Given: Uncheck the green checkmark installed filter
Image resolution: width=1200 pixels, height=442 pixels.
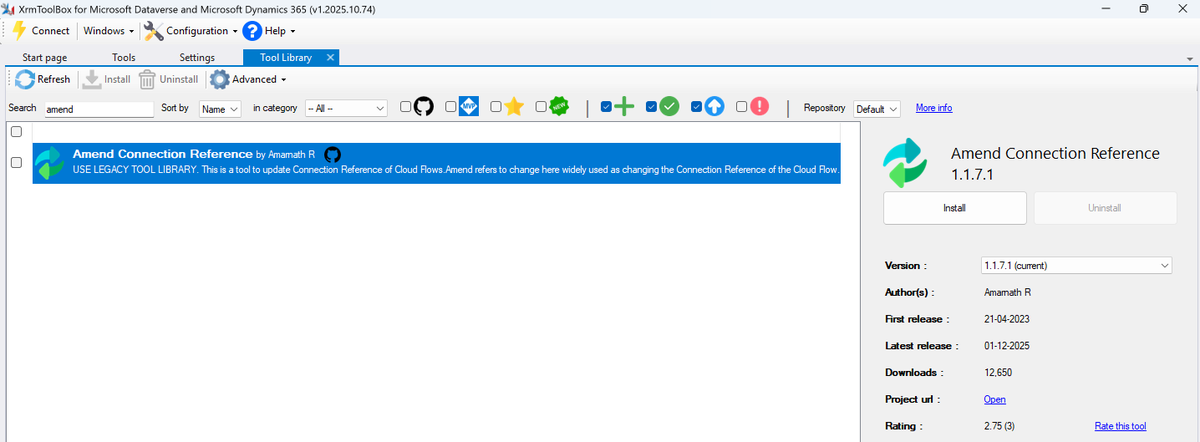Looking at the screenshot, I should [x=652, y=107].
